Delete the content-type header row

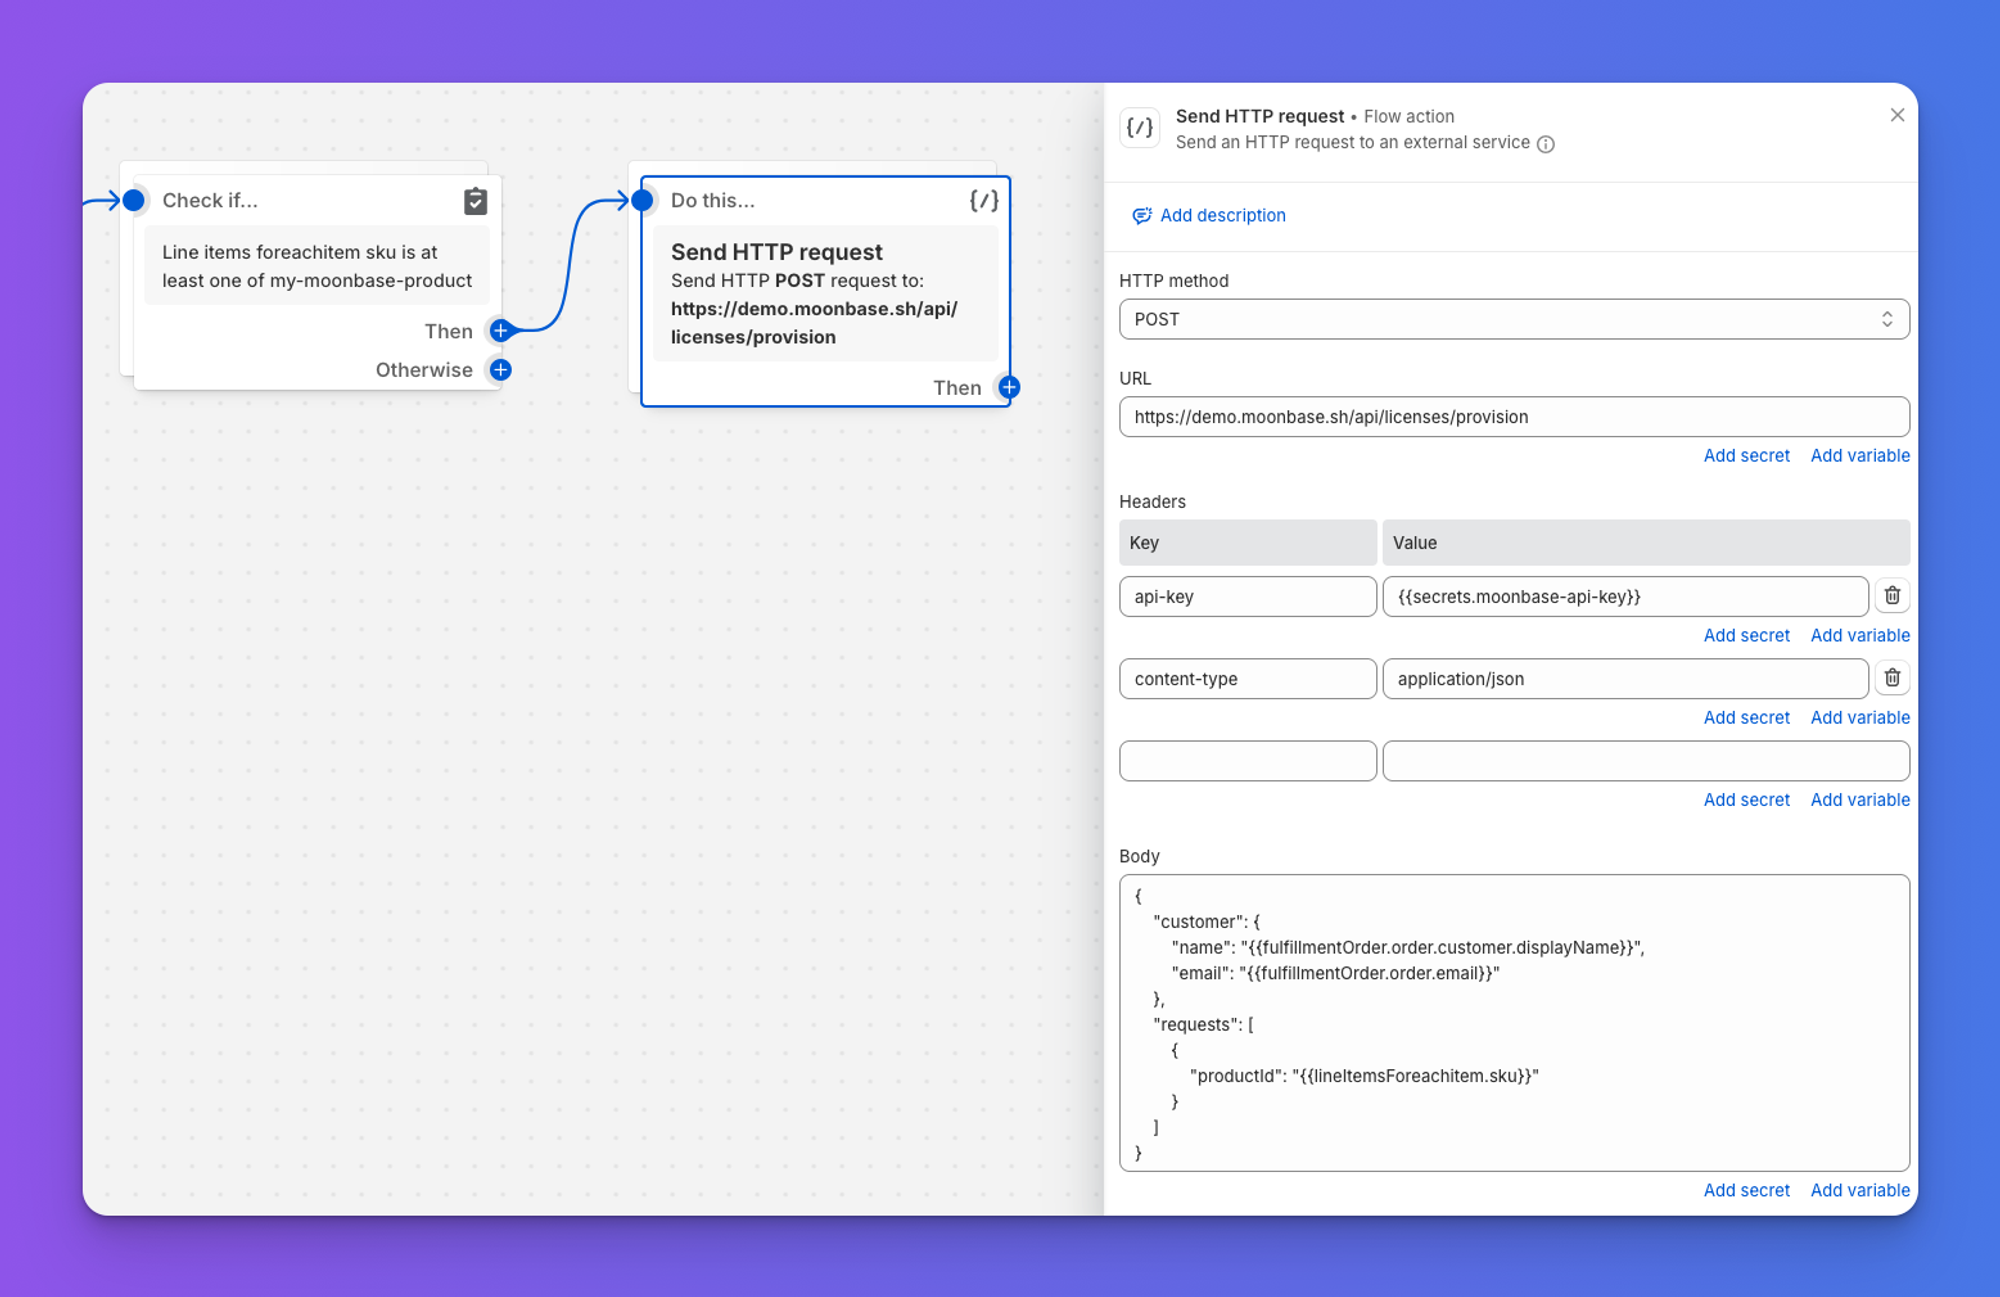pos(1892,678)
